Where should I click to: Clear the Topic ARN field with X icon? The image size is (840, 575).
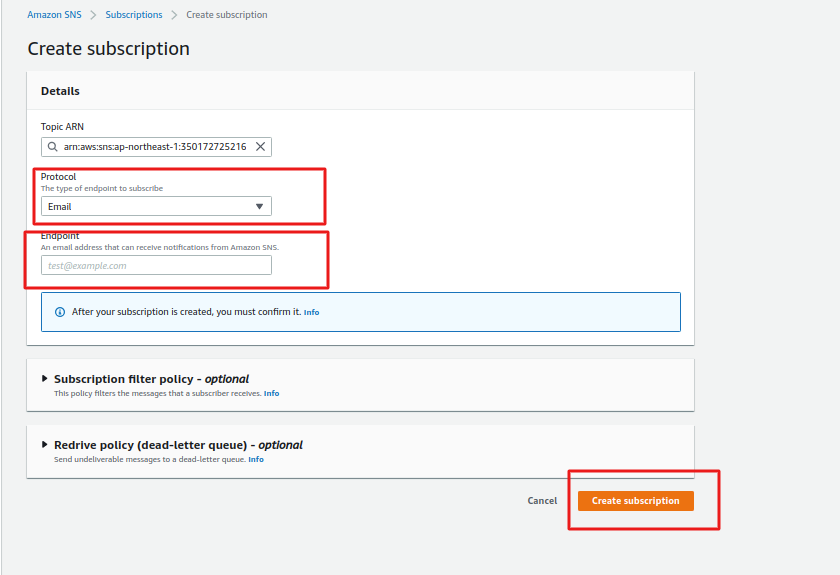coord(261,147)
